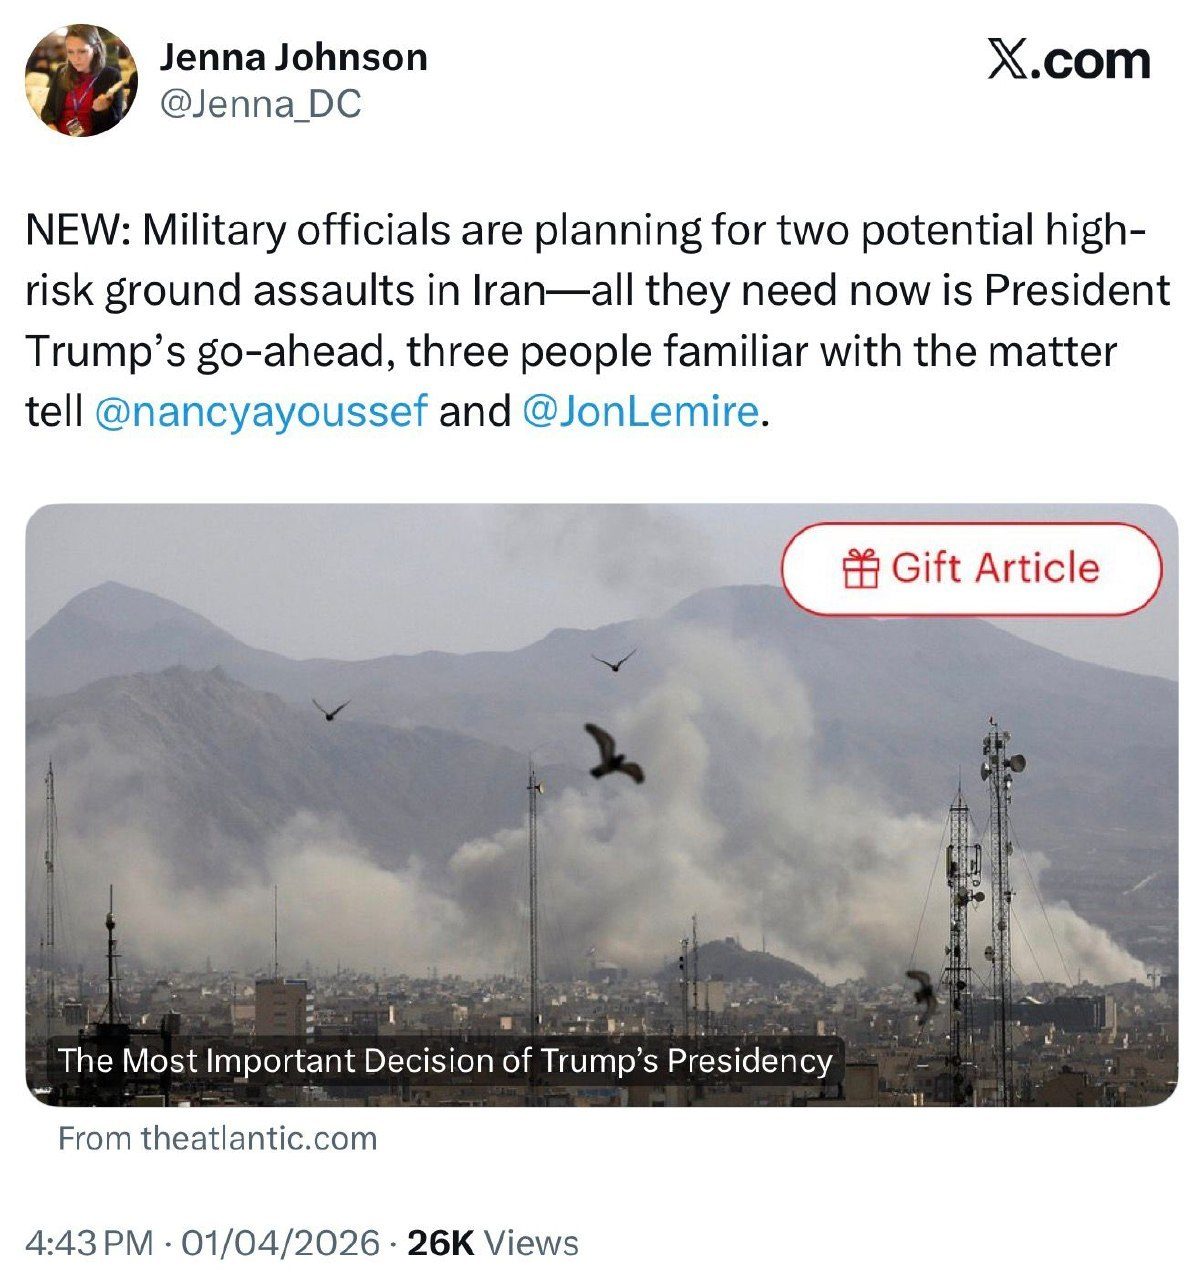Open the "Jenna Johnson" display name
The height and width of the screenshot is (1280, 1204).
coord(294,58)
